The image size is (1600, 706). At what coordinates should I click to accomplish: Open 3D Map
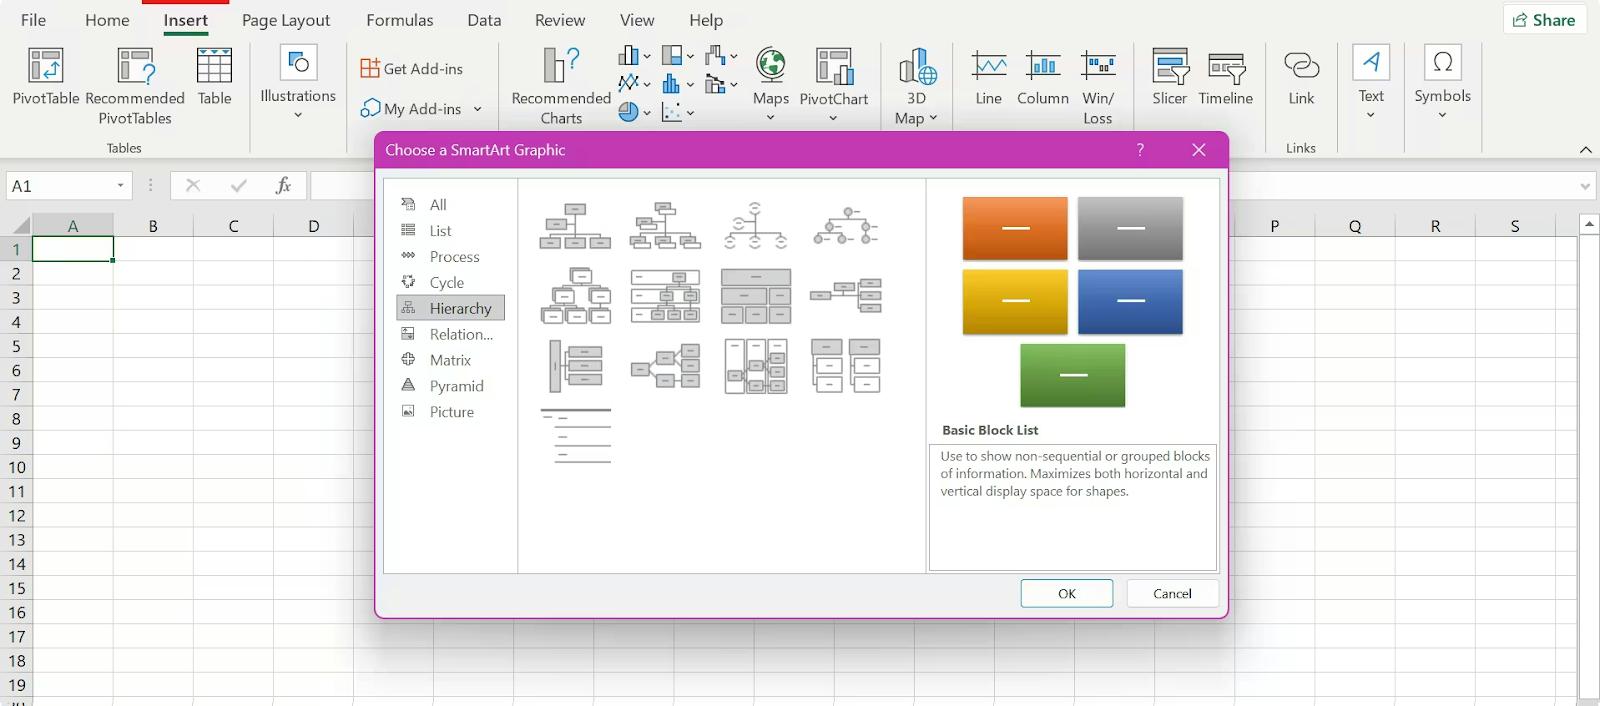pos(917,87)
